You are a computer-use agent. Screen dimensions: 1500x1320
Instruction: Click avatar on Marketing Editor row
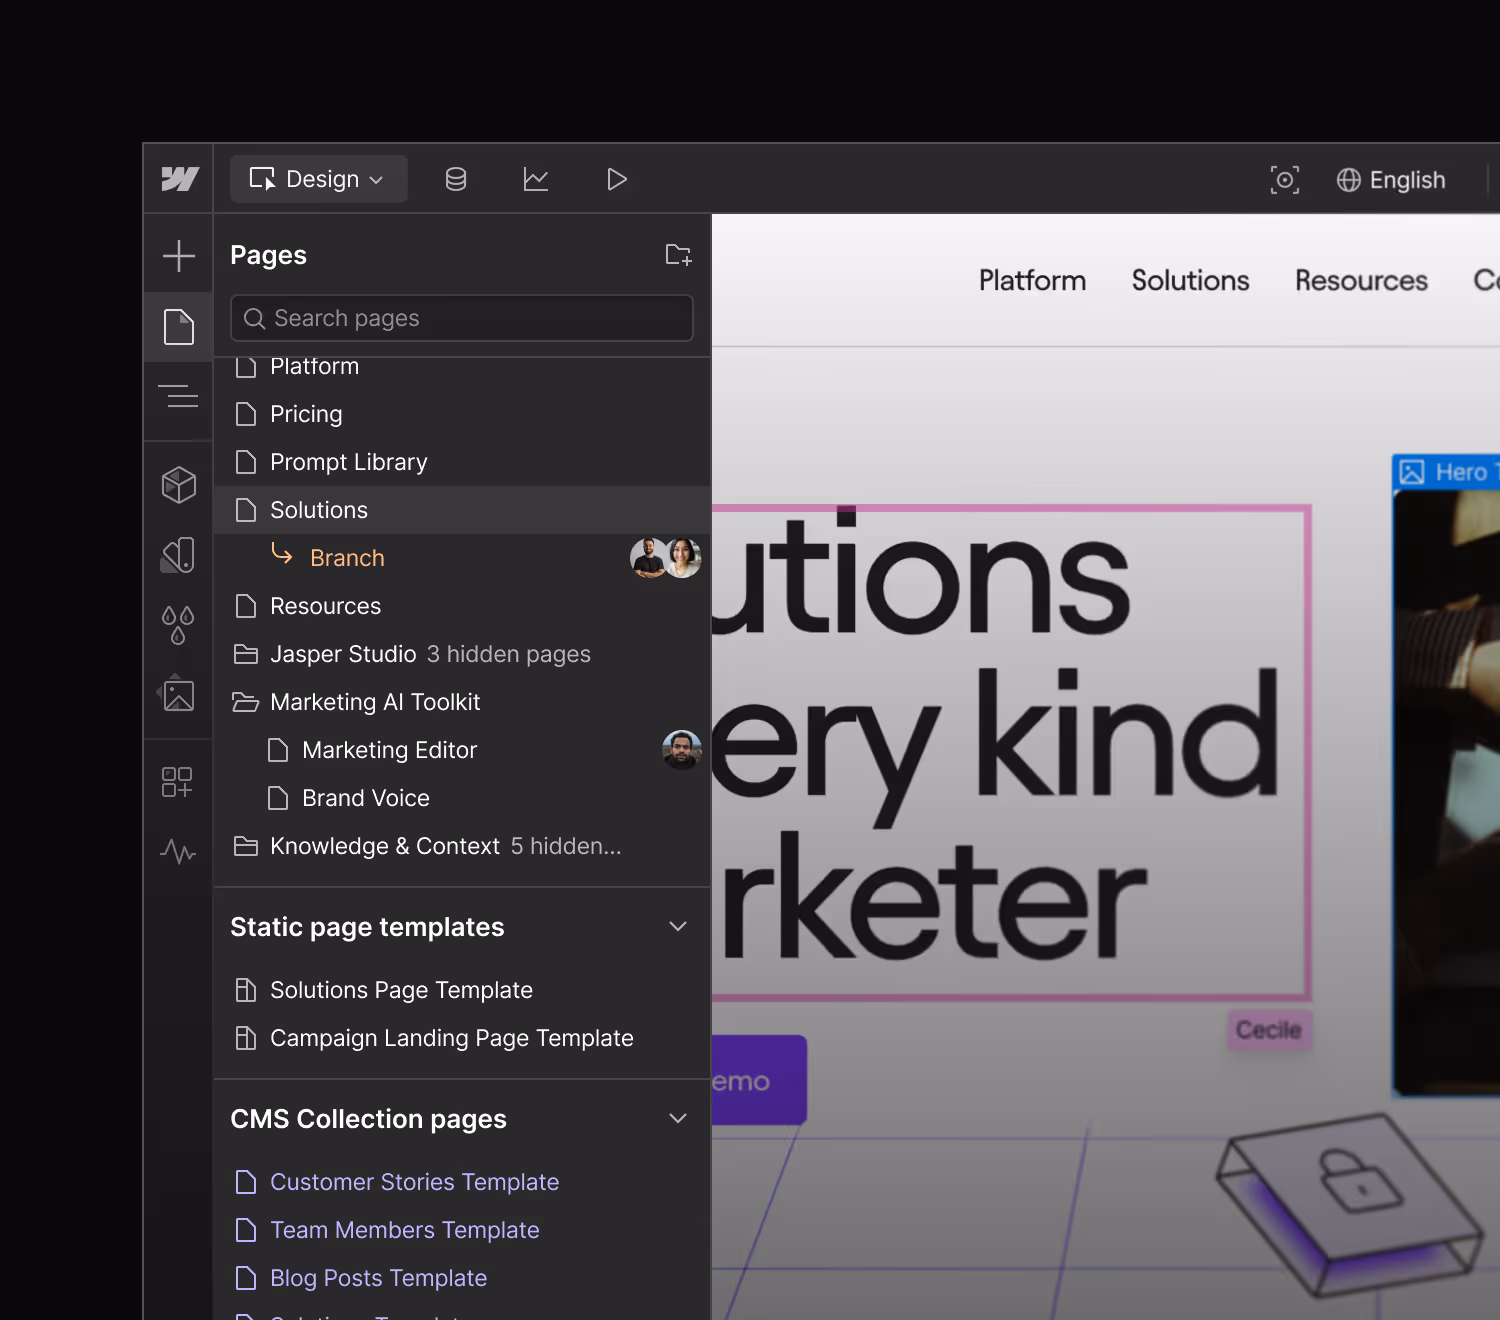682,750
